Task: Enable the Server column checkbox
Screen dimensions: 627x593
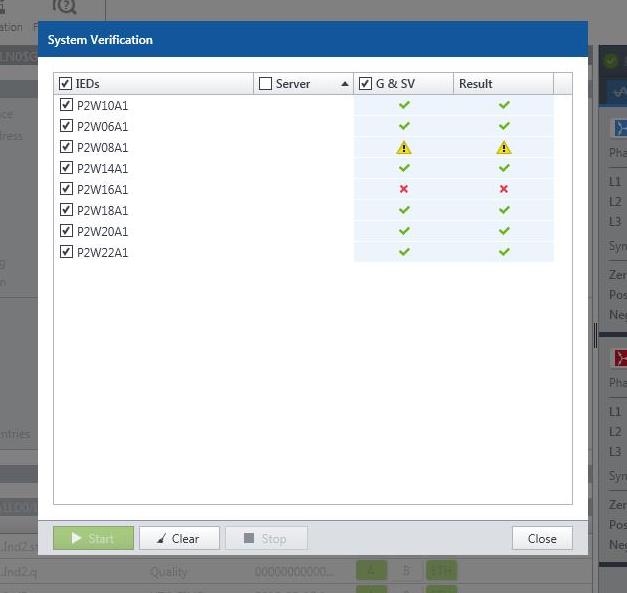Action: pos(265,84)
